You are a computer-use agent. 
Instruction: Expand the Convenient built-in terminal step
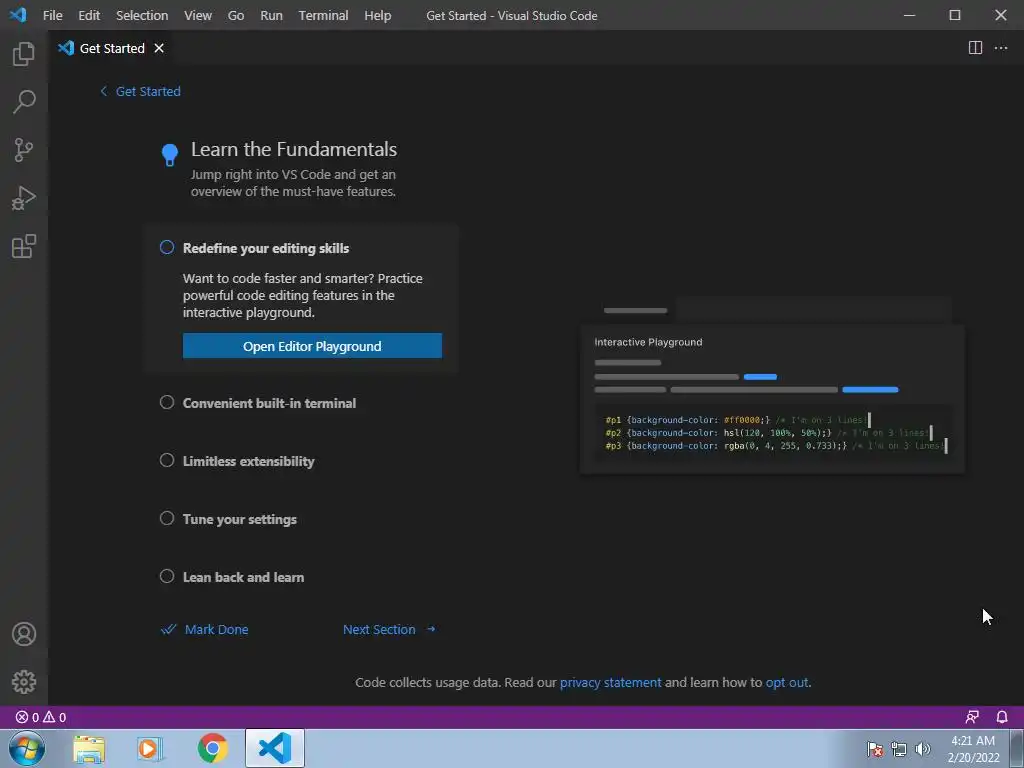click(269, 403)
